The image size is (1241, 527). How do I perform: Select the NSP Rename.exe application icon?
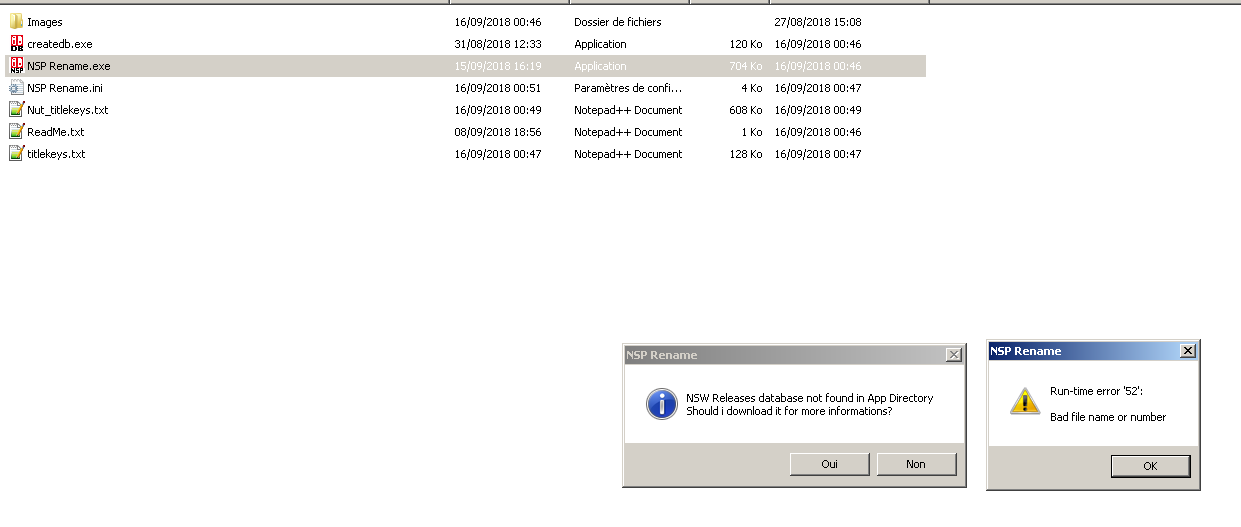(16, 66)
